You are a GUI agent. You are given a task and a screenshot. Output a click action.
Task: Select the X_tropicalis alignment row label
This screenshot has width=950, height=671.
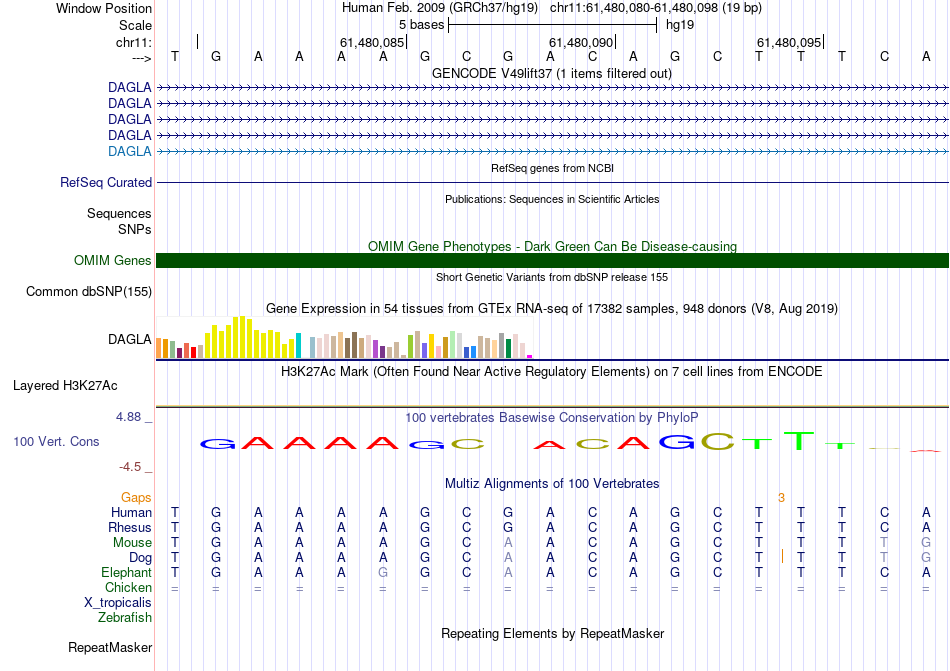[118, 603]
